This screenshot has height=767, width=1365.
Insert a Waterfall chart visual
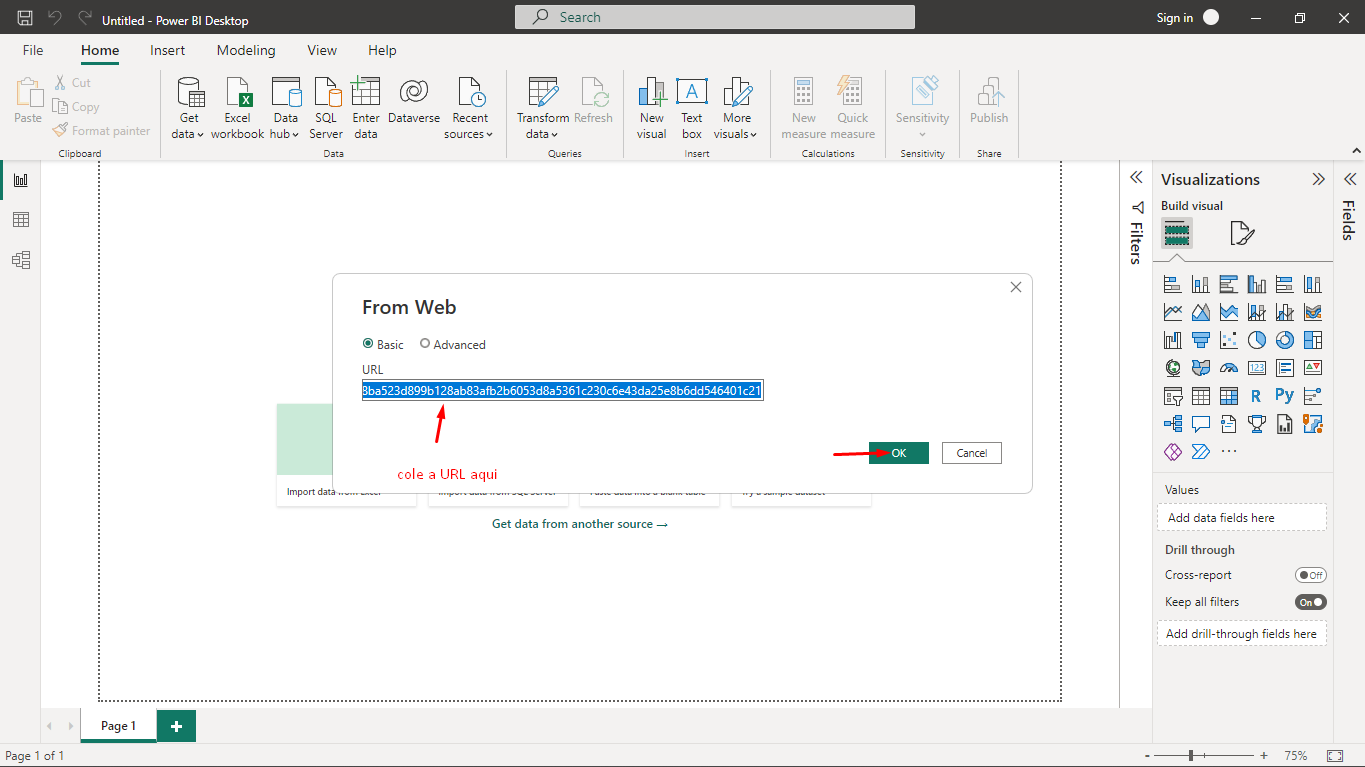pyautogui.click(x=1173, y=340)
